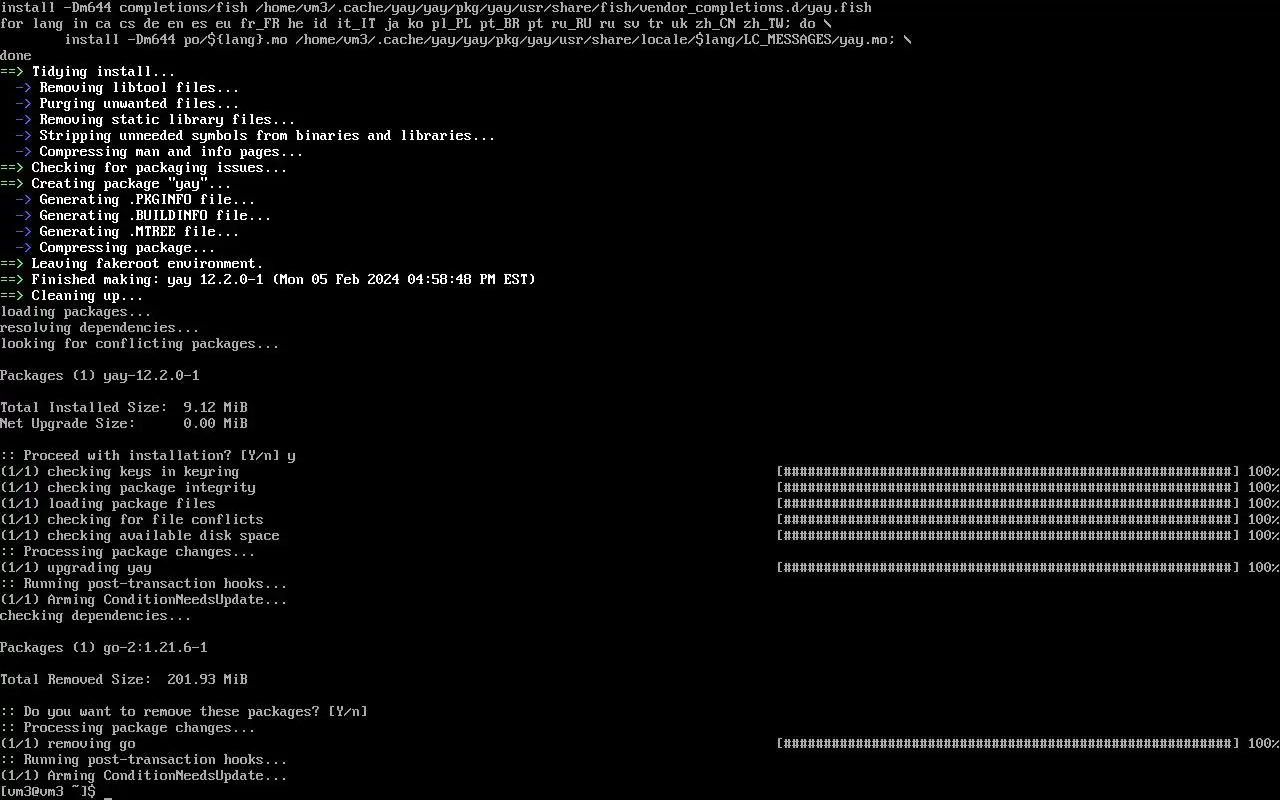The width and height of the screenshot is (1280, 800).
Task: Click the 'Cleaning up...' line
Action: tap(72, 296)
